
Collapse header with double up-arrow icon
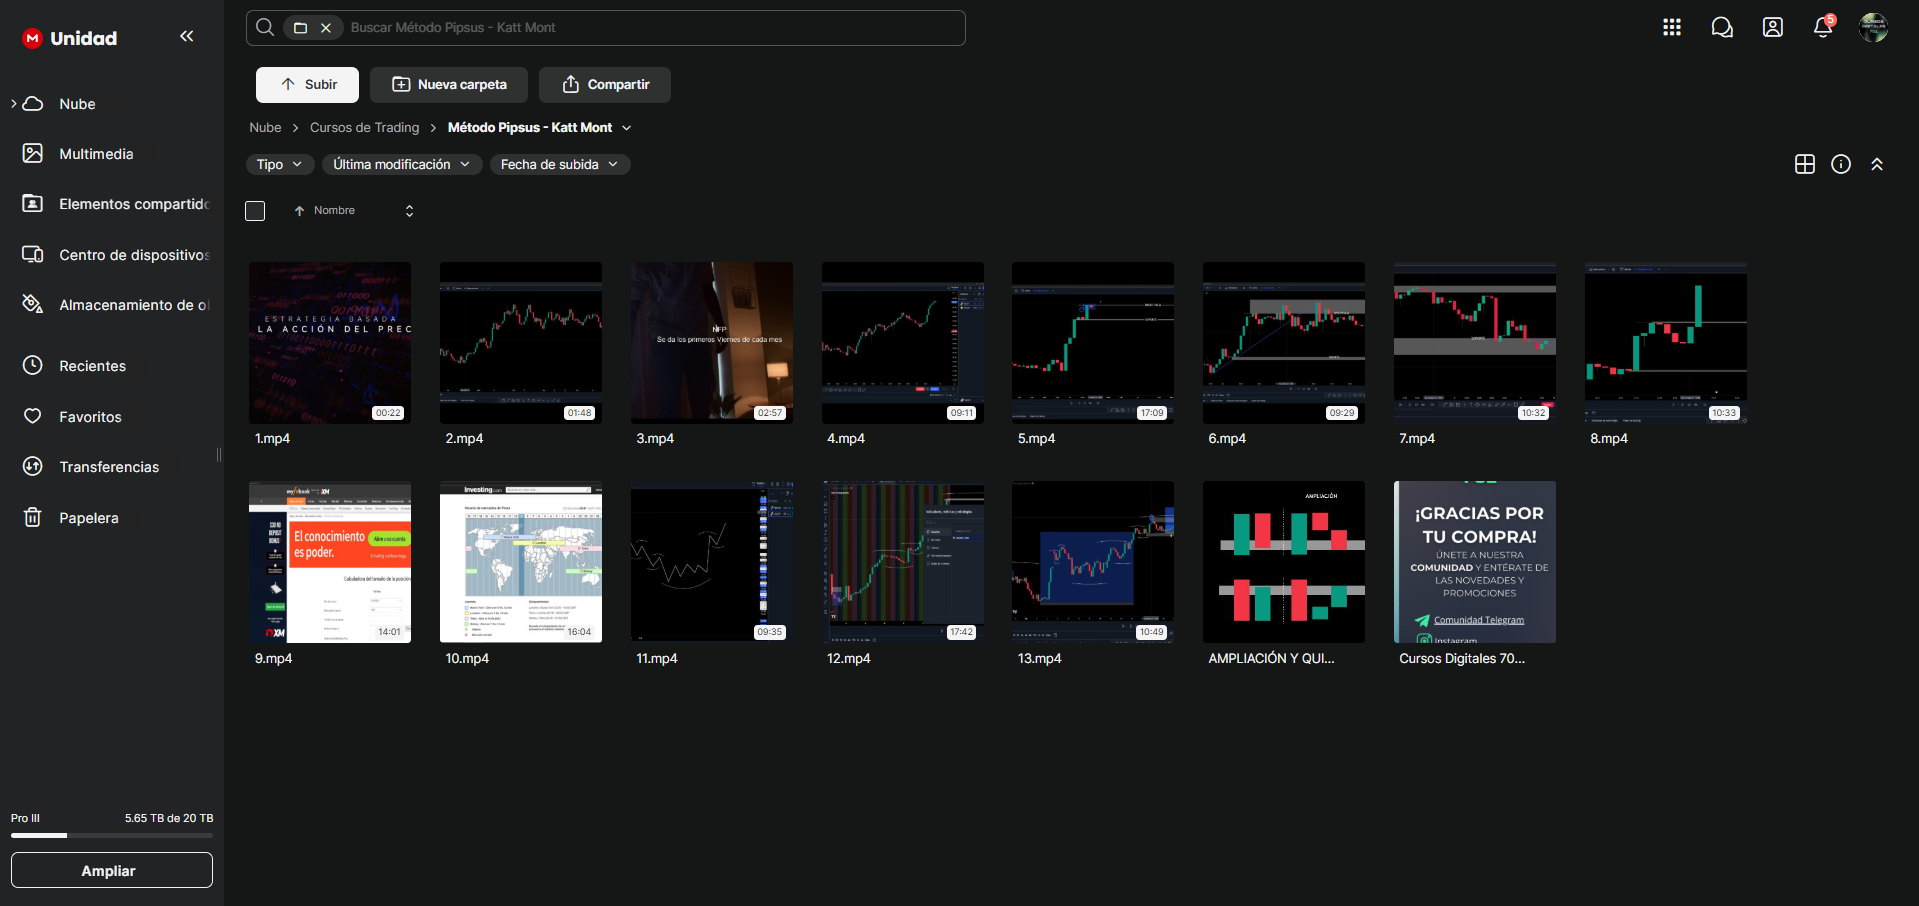[1876, 164]
